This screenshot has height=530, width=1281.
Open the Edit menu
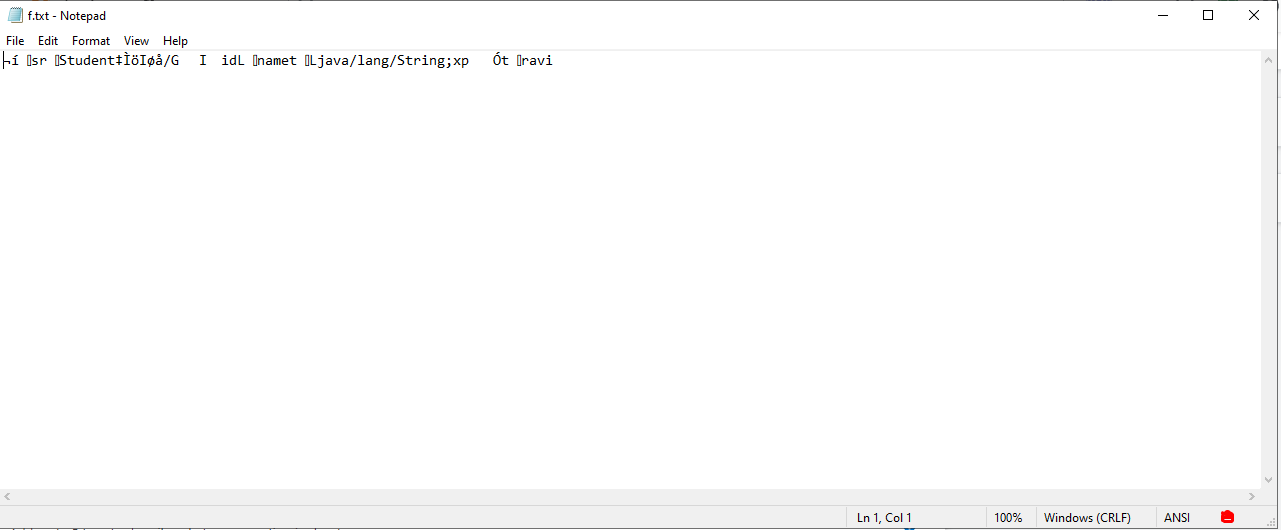coord(48,41)
